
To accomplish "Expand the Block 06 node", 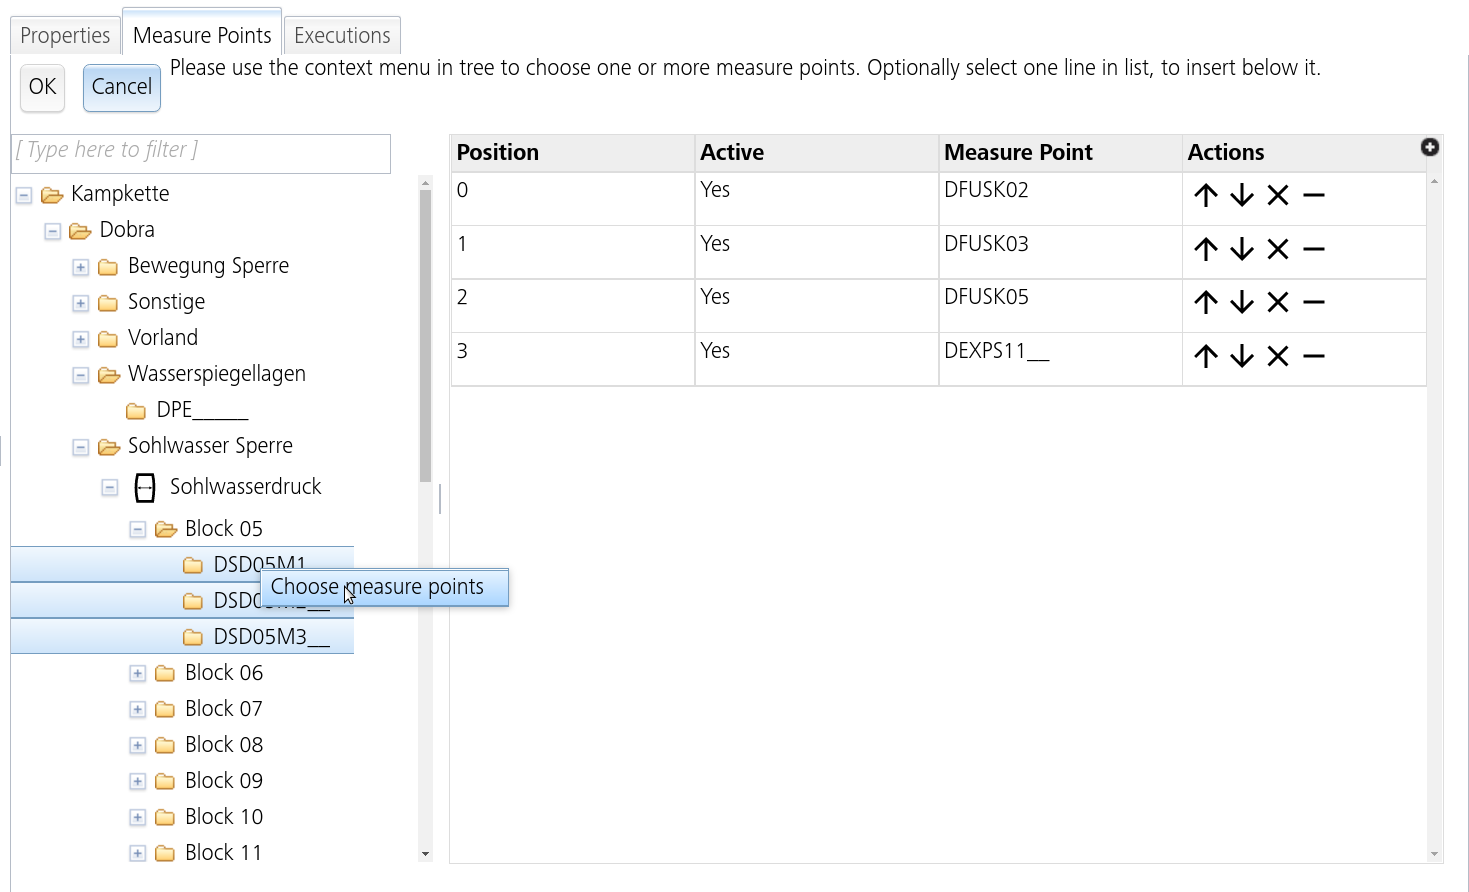I will (138, 673).
